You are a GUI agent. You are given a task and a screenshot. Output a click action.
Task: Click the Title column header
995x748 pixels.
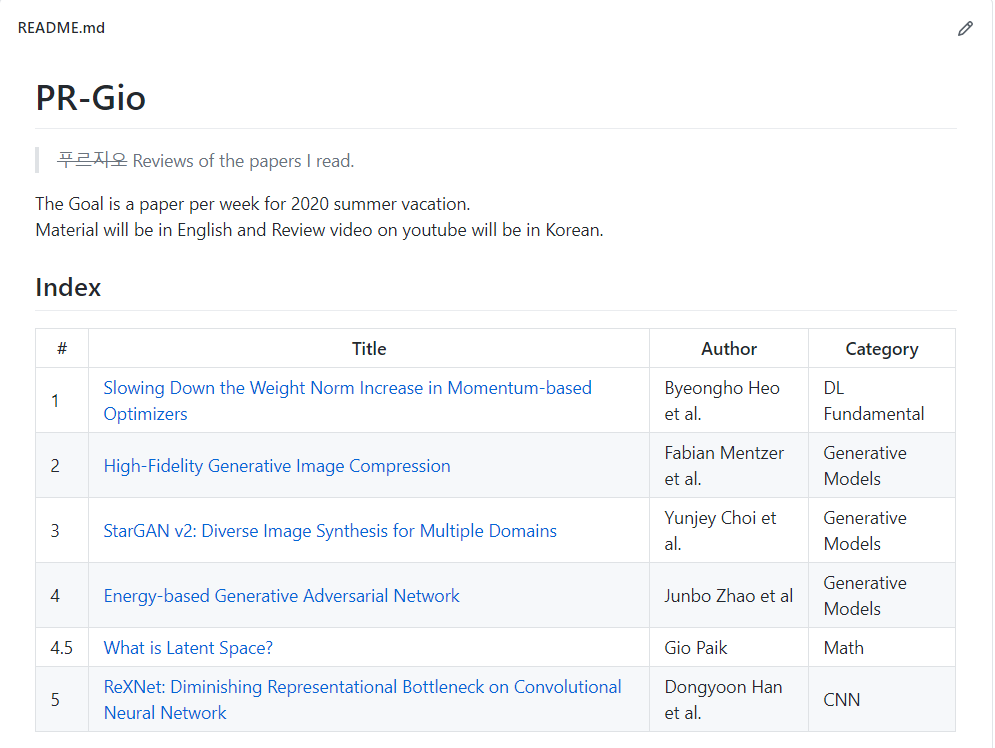pyautogui.click(x=369, y=349)
